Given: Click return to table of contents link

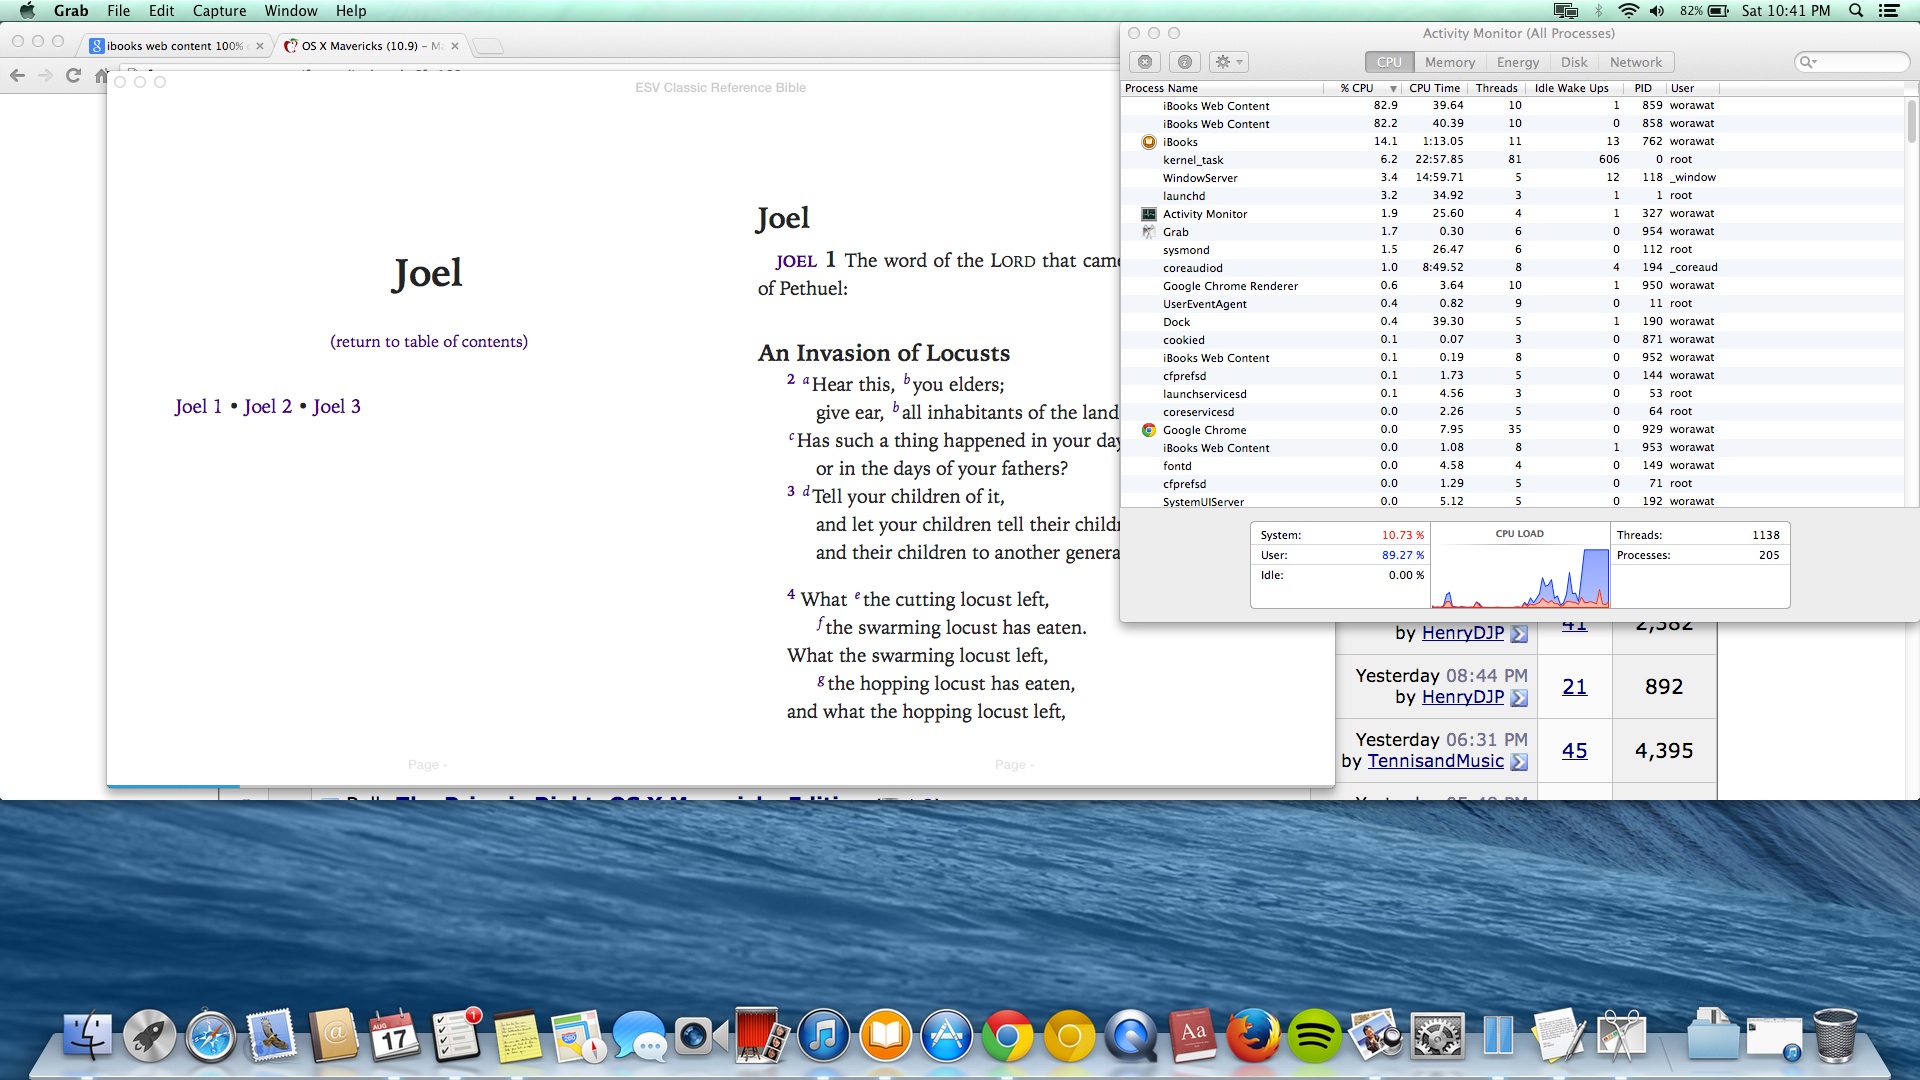Looking at the screenshot, I should 429,341.
